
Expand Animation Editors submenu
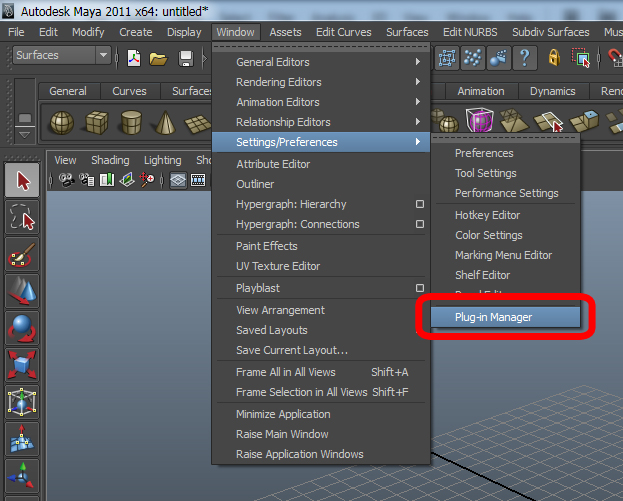321,102
